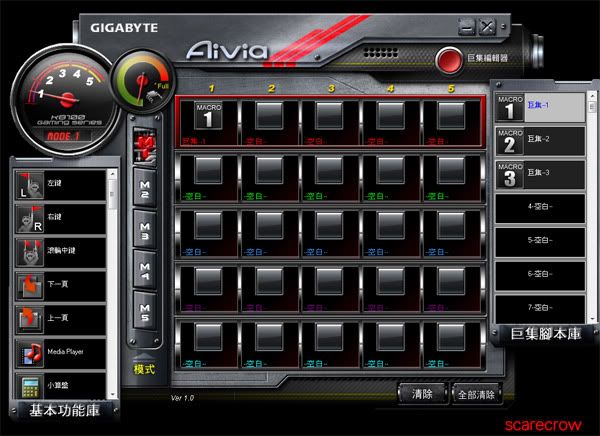Select the 小算盤 calculator icon
The image size is (600, 436).
pos(30,386)
